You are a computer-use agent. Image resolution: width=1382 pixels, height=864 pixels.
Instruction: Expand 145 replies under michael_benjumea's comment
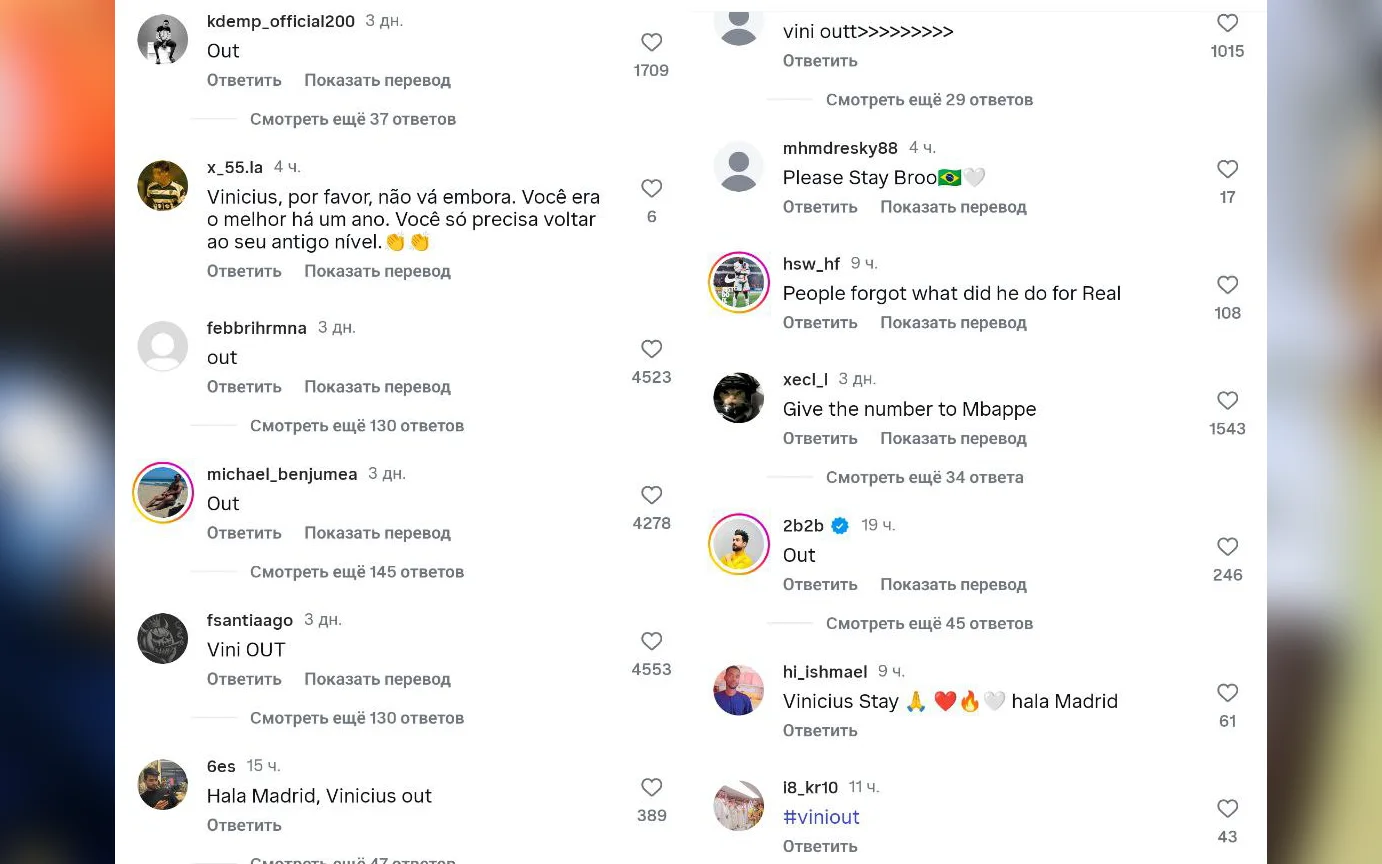click(x=356, y=572)
